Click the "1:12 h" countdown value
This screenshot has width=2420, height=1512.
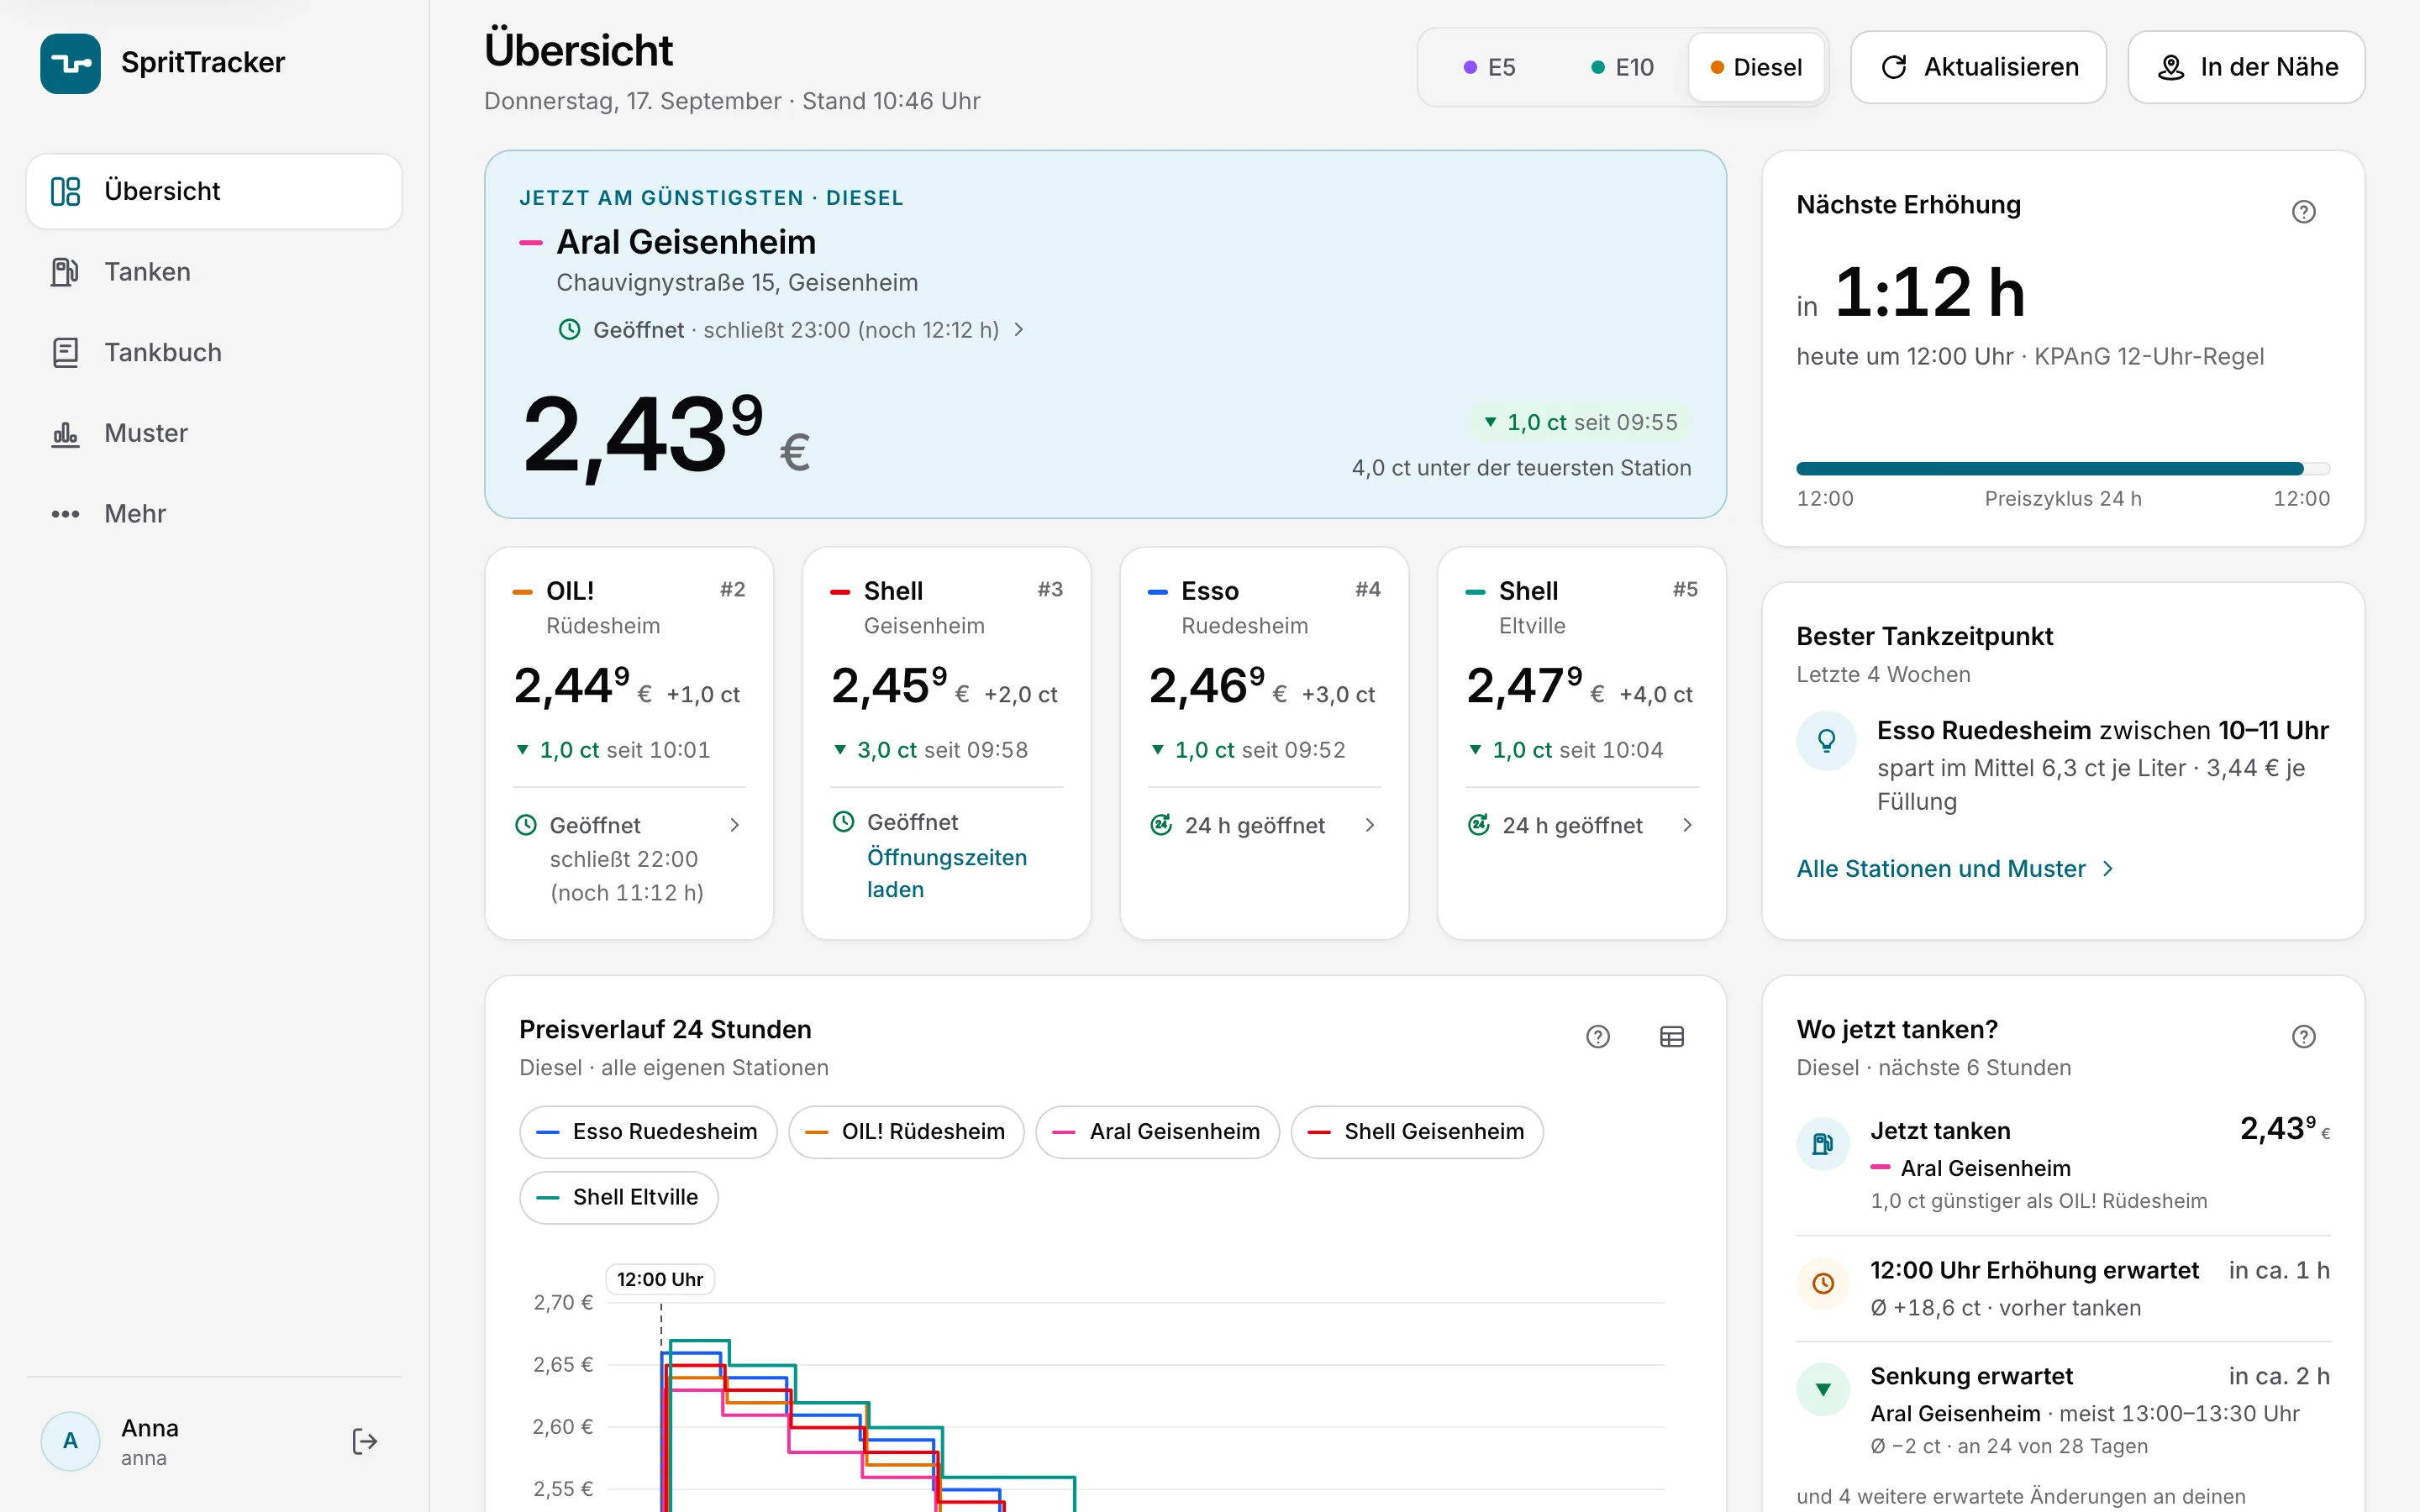pos(1930,293)
